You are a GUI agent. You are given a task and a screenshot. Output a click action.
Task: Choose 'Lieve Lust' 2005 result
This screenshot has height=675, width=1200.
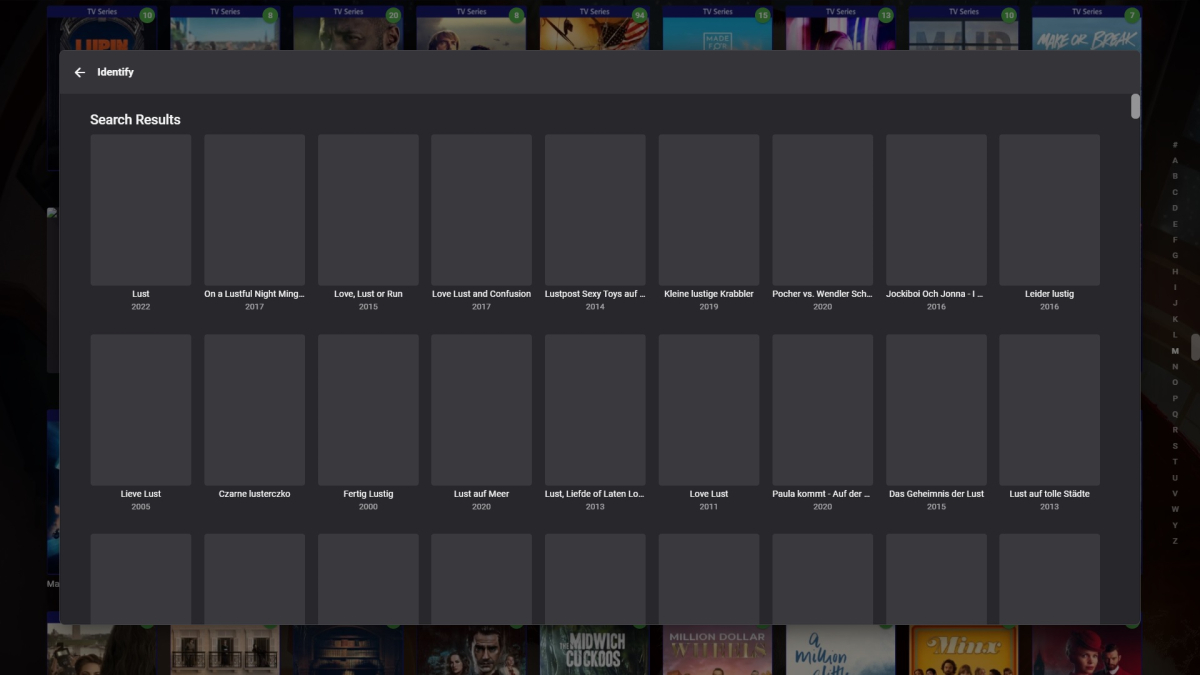click(x=140, y=410)
